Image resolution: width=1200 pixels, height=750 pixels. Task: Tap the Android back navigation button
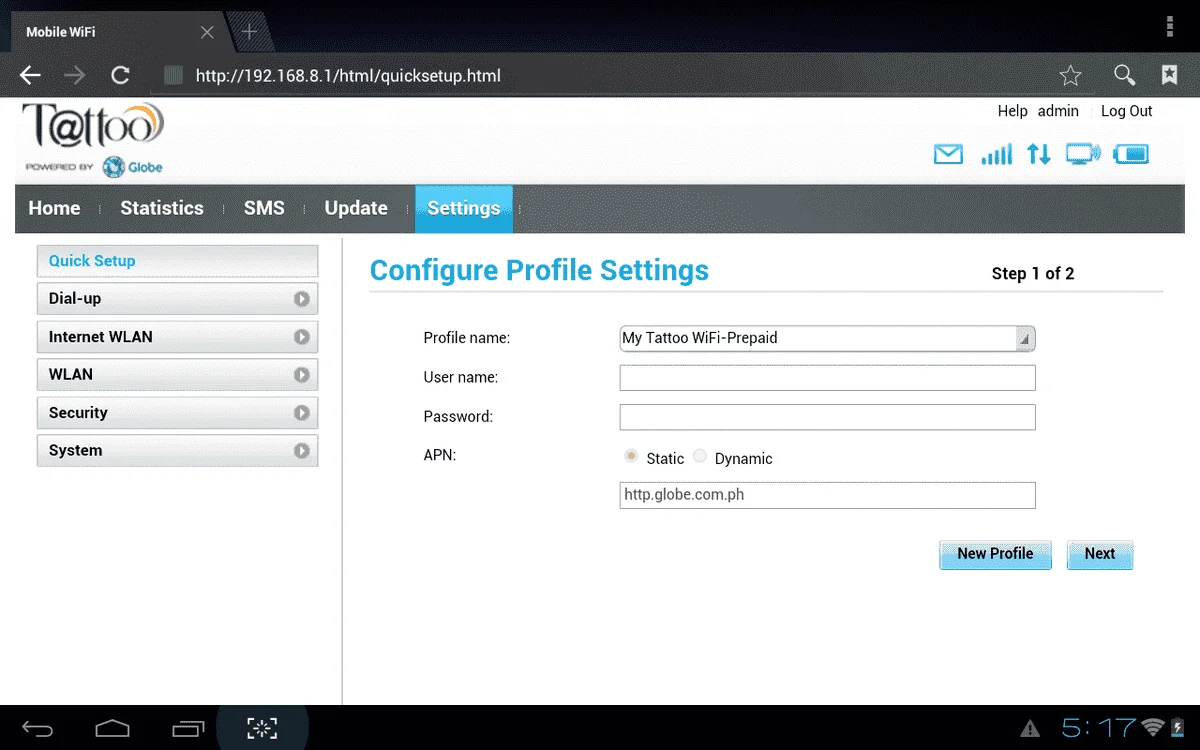coord(37,728)
